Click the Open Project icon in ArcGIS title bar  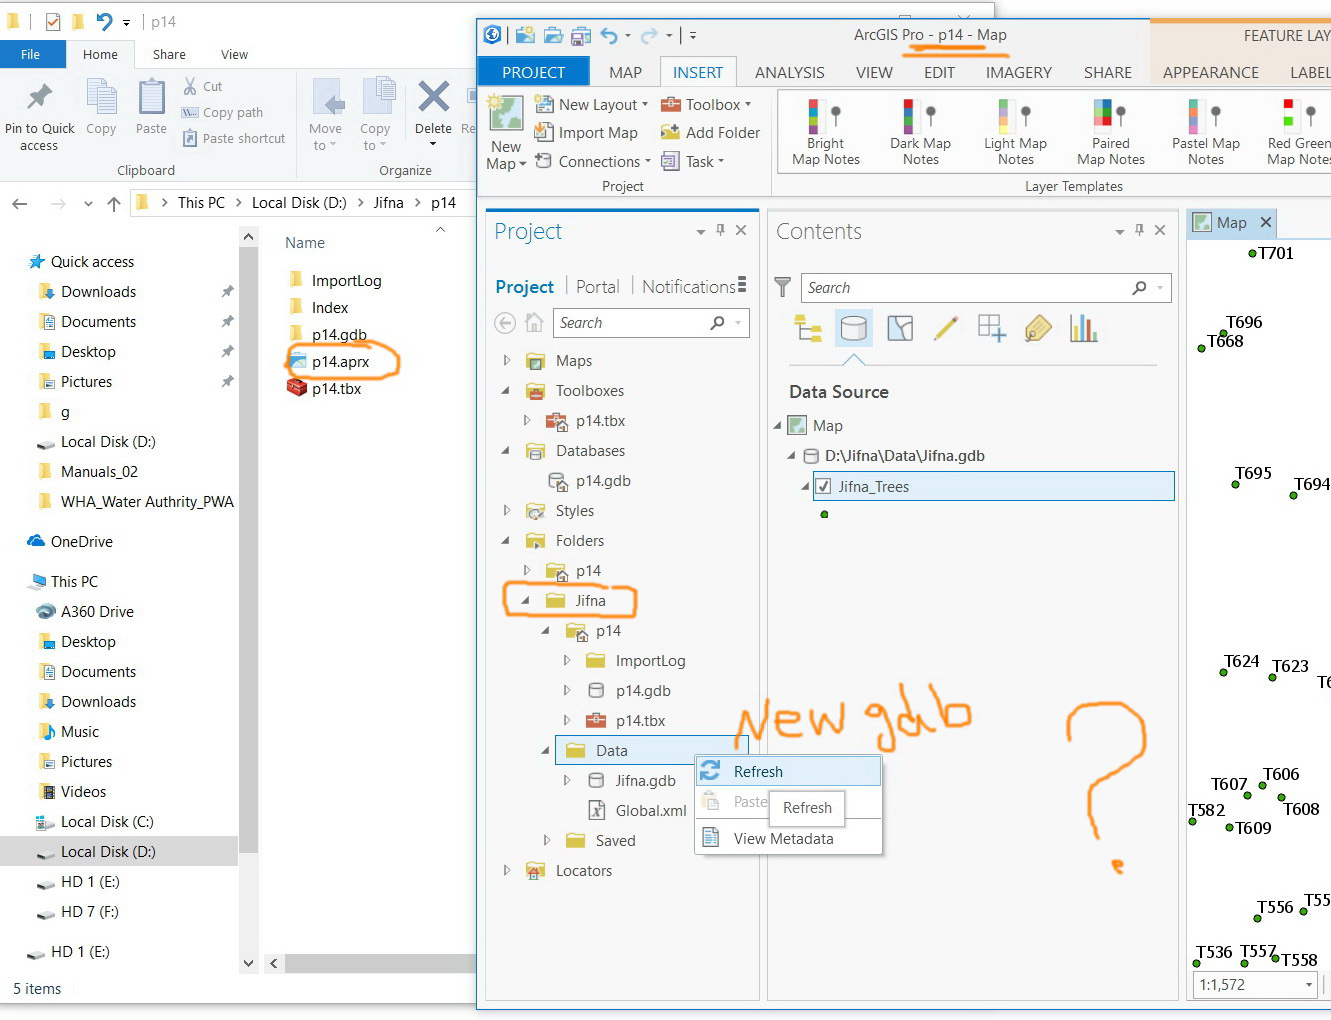(553, 36)
